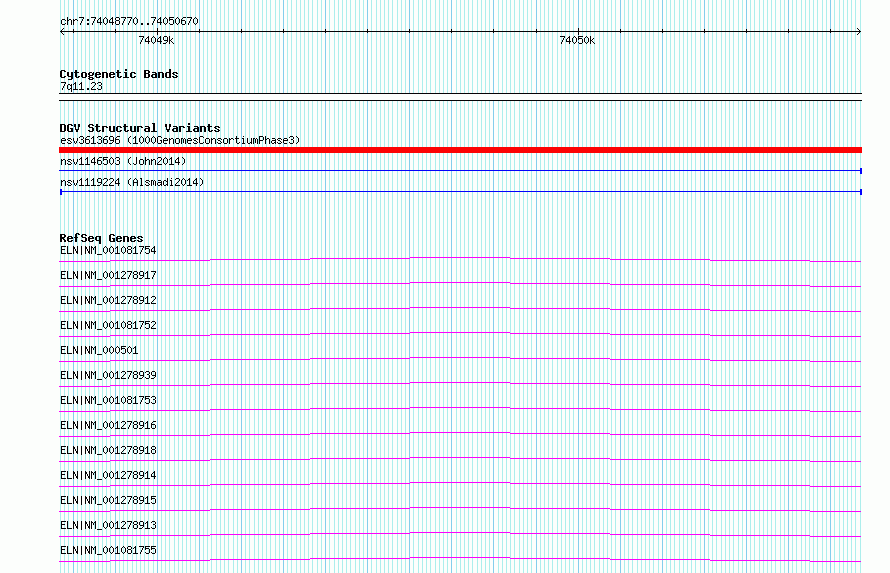890x573 pixels.
Task: Click the 74050k ruler tick label
Action: 577,40
